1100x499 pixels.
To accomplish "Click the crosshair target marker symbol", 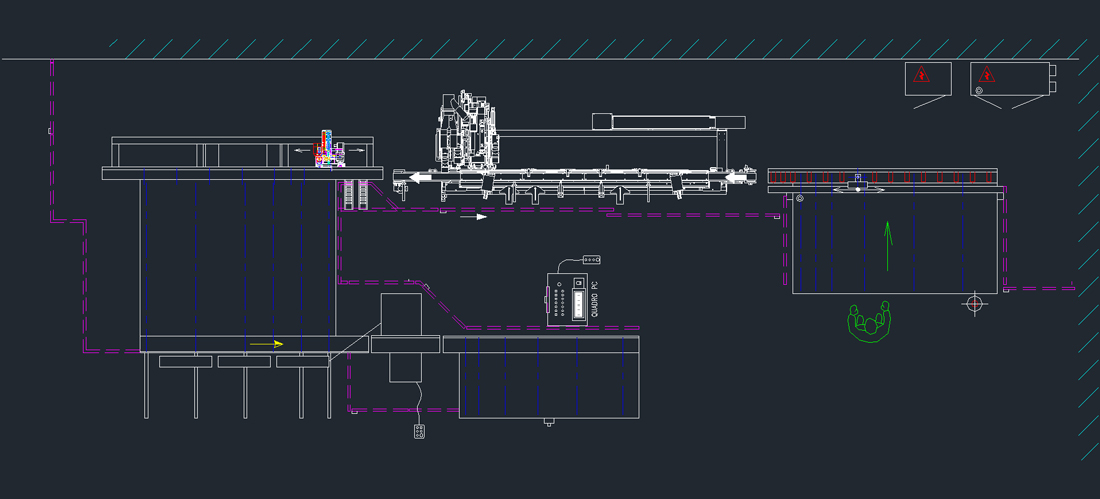I will coord(976,302).
